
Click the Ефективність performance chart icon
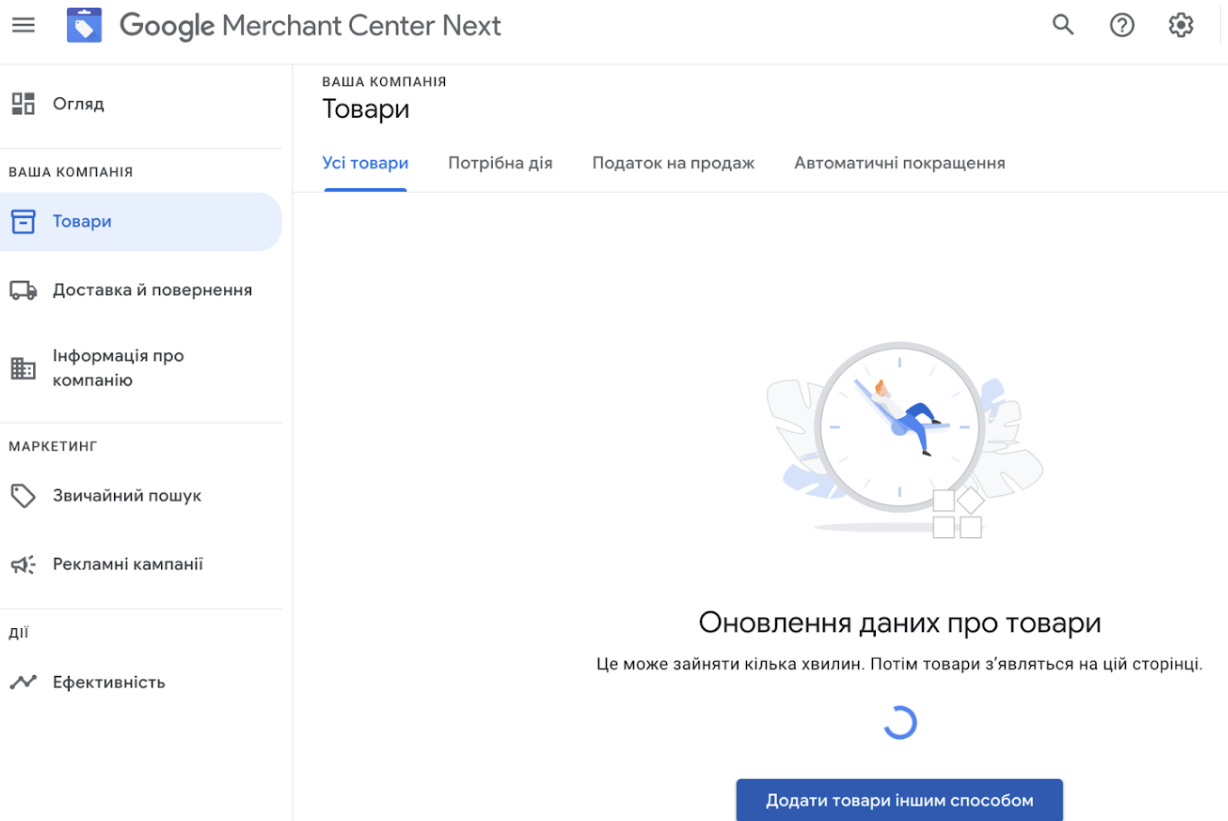(x=24, y=681)
